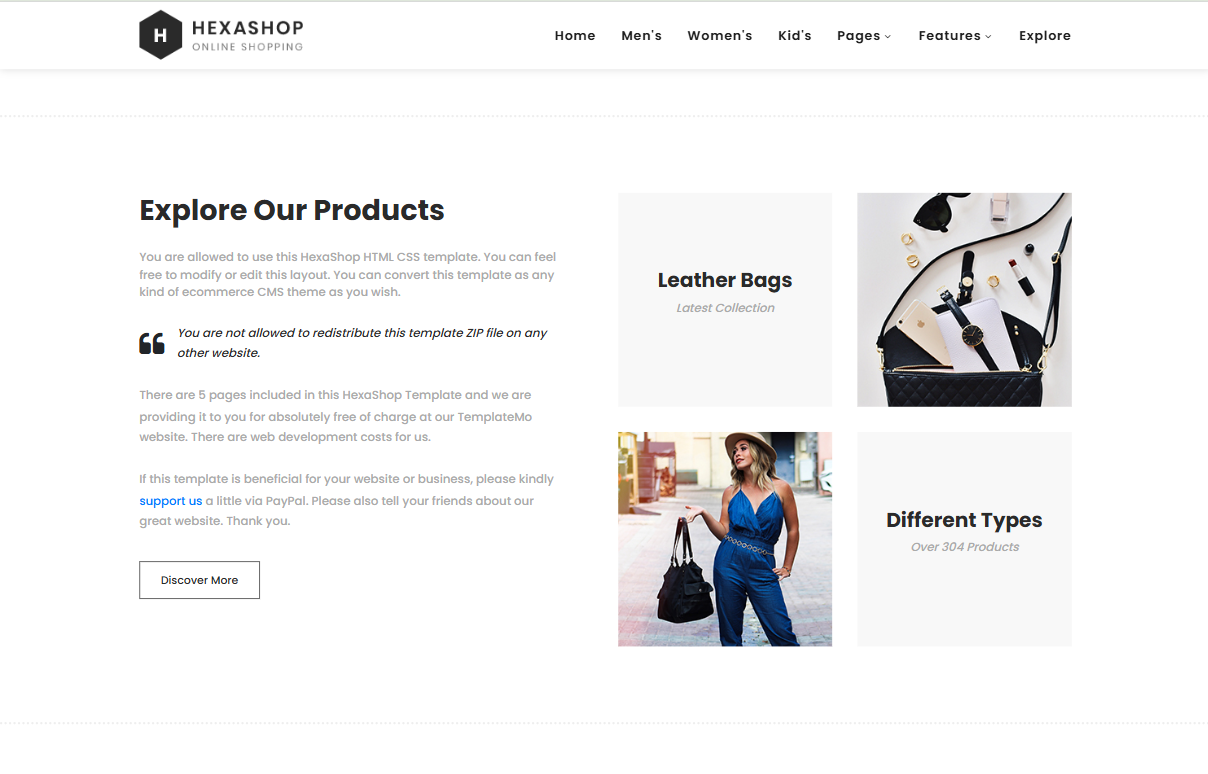Open the black handbag accessories image
Viewport: 1208px width, 774px height.
point(964,300)
